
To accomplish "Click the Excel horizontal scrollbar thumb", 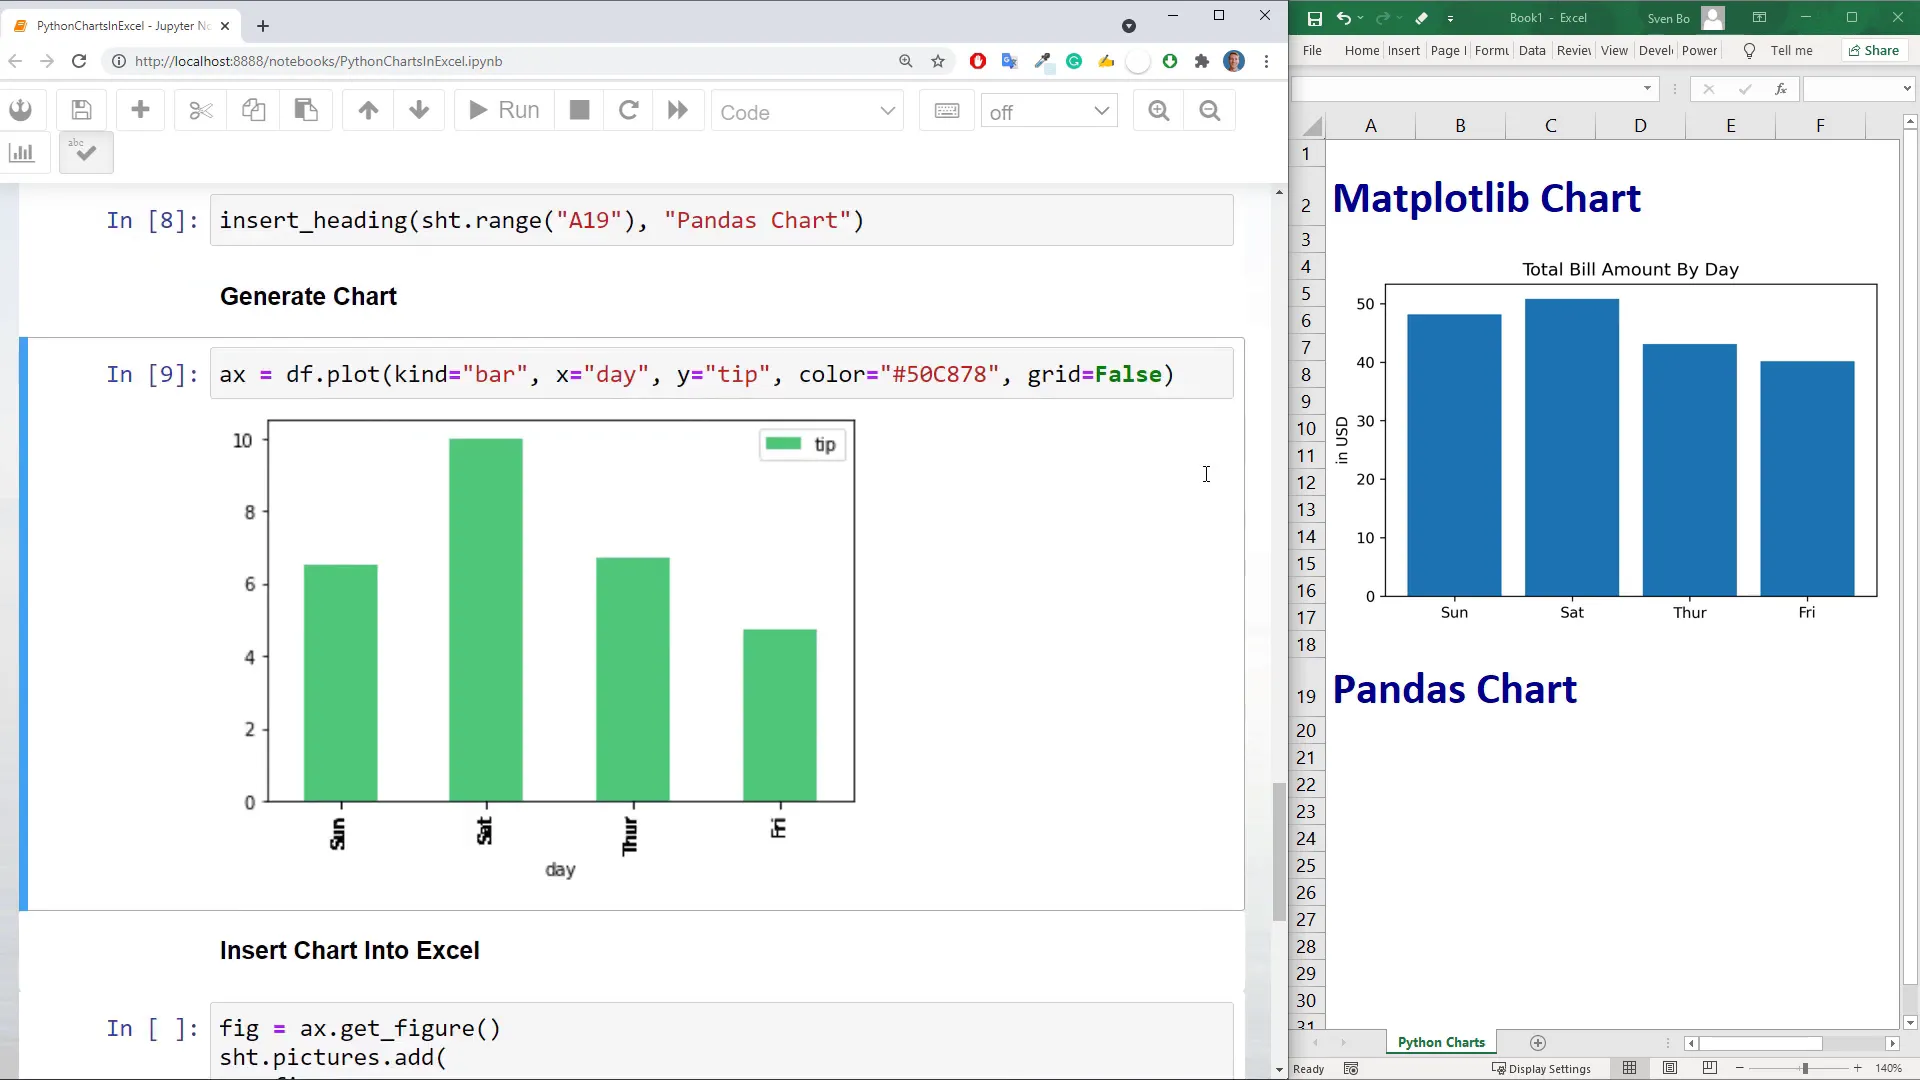I will [1760, 1043].
